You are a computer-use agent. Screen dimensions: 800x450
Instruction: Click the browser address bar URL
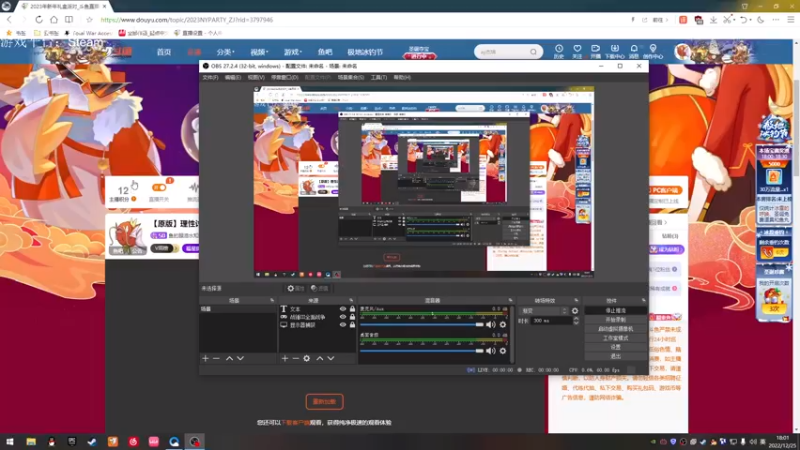pyautogui.click(x=187, y=20)
